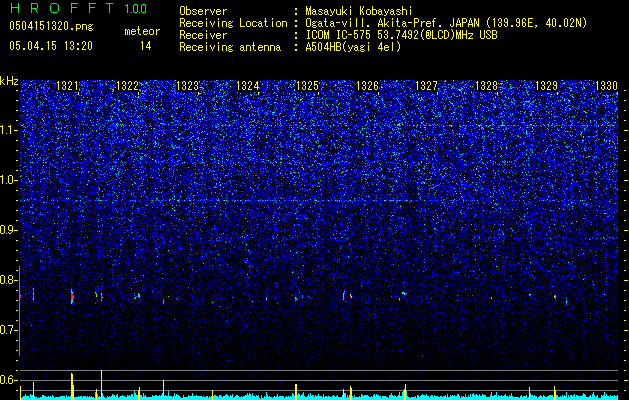Click the 1328 time marker
The height and width of the screenshot is (400, 629).
pos(487,86)
